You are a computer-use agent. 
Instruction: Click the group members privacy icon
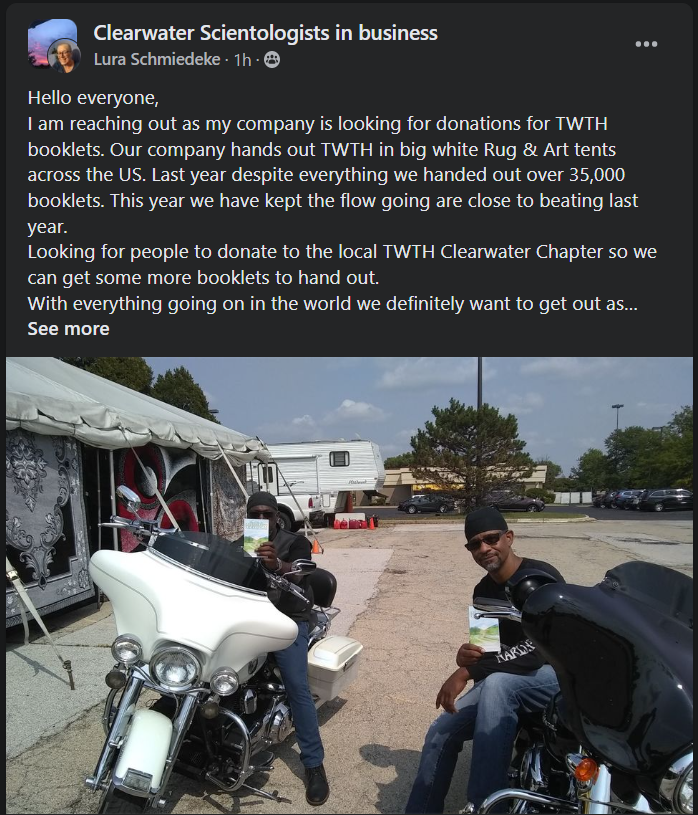[x=272, y=60]
